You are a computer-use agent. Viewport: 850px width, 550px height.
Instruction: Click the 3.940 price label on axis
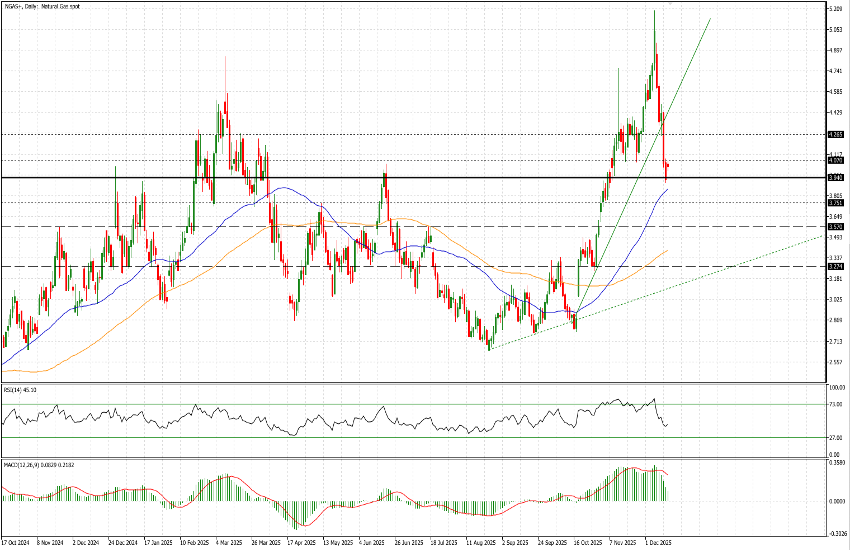click(x=836, y=178)
